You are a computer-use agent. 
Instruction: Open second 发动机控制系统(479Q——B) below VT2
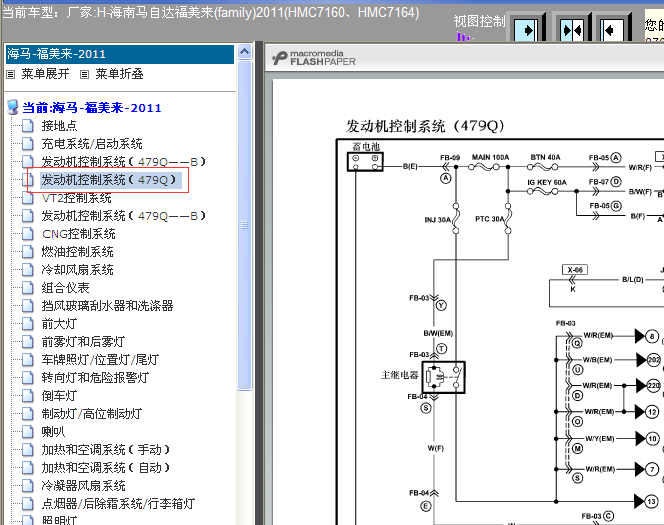coord(123,216)
